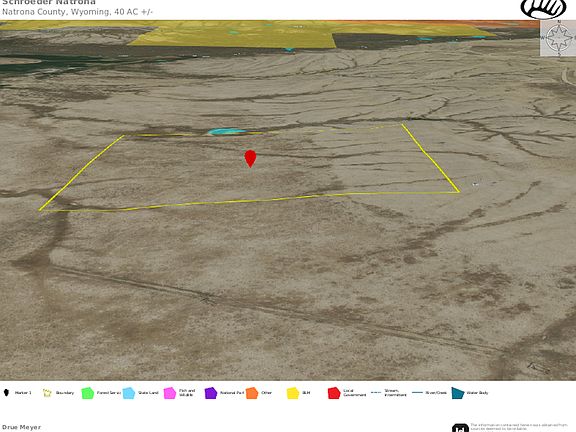Image resolution: width=576 pixels, height=432 pixels.
Task: Click the id logo next to the disclaimer
Action: pos(460,428)
